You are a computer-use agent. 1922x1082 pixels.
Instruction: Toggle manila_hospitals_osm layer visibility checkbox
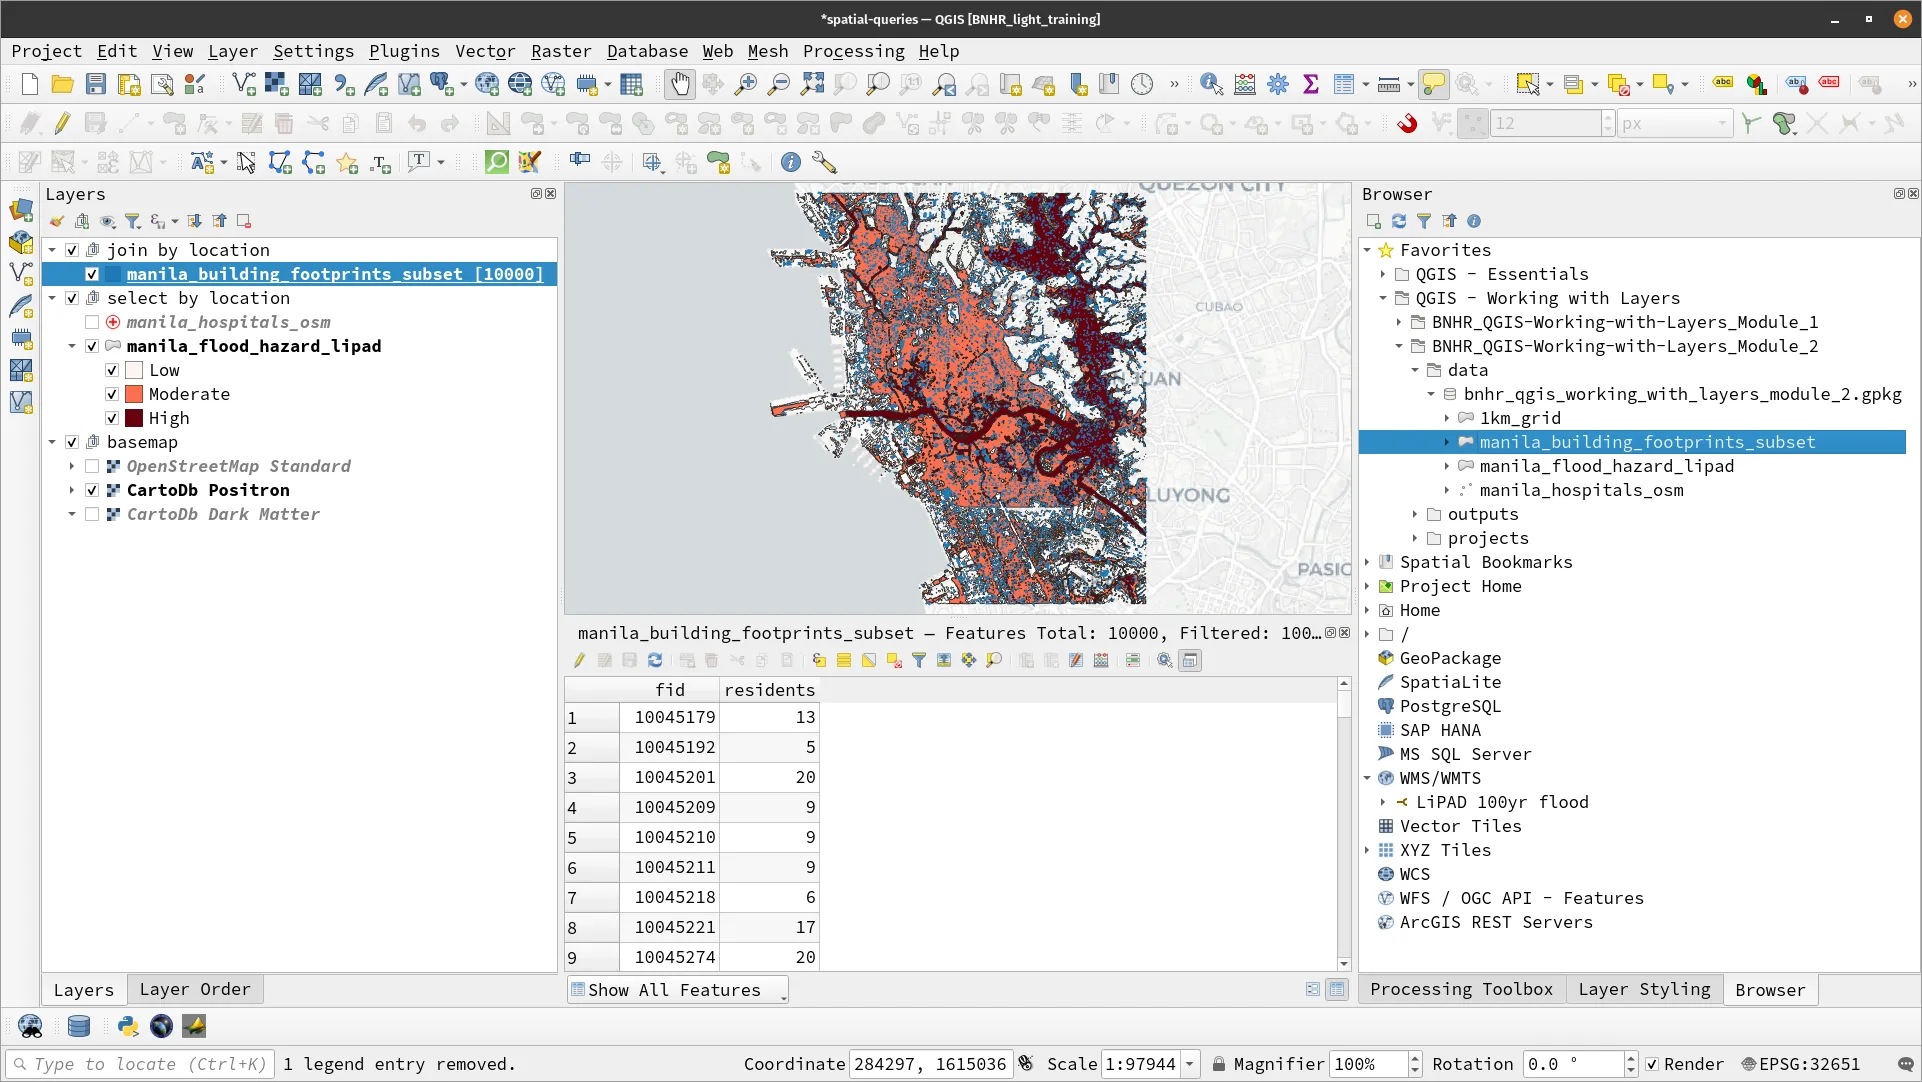[92, 322]
